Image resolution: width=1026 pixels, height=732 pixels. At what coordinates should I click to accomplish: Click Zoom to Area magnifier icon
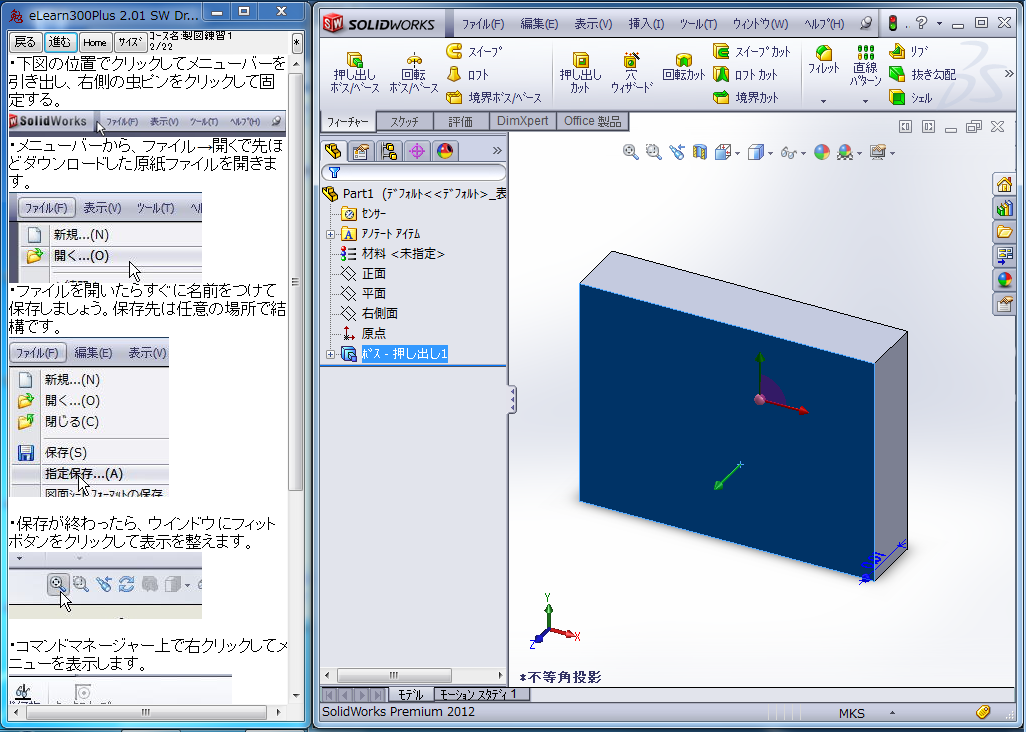653,152
